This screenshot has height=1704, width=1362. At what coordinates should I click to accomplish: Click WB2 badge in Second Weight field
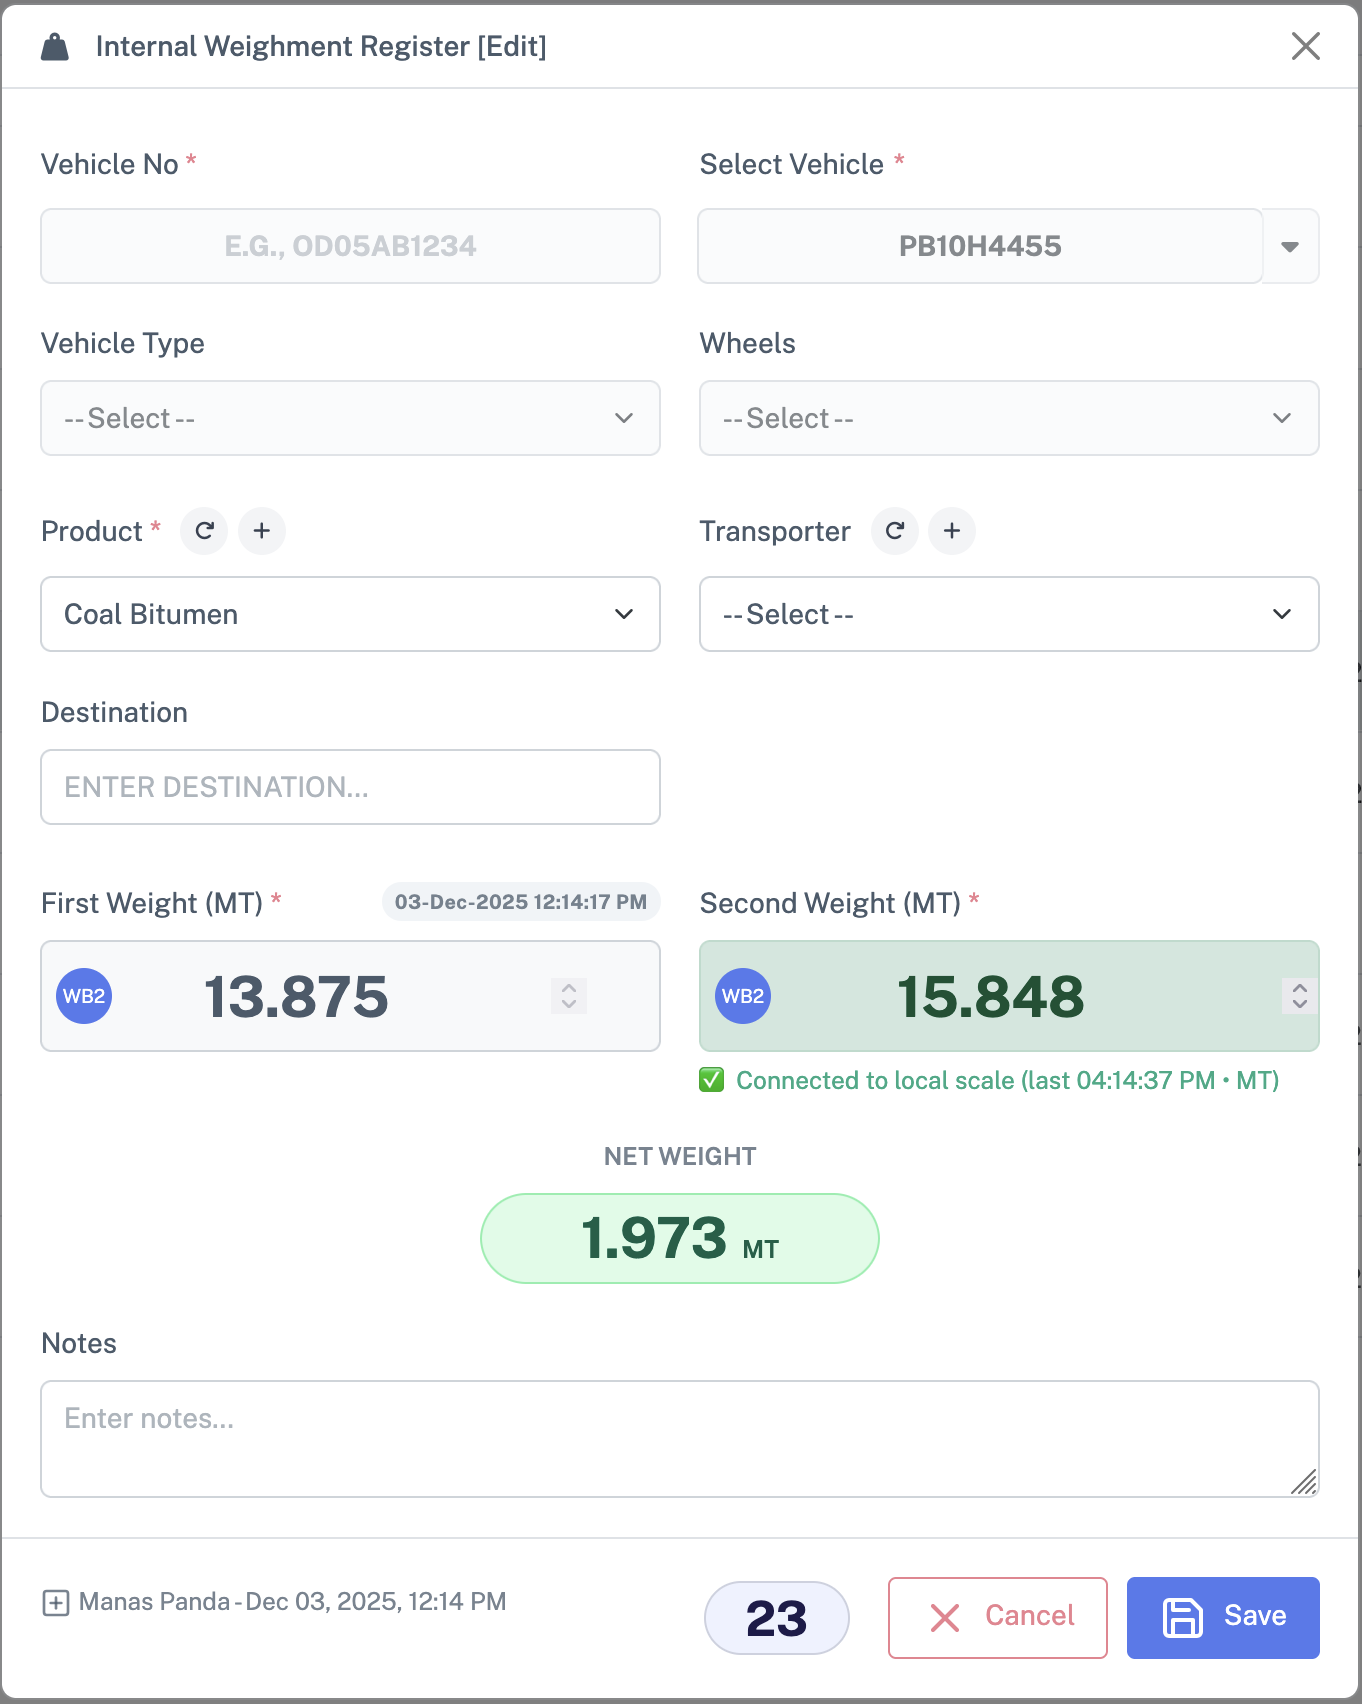point(743,996)
